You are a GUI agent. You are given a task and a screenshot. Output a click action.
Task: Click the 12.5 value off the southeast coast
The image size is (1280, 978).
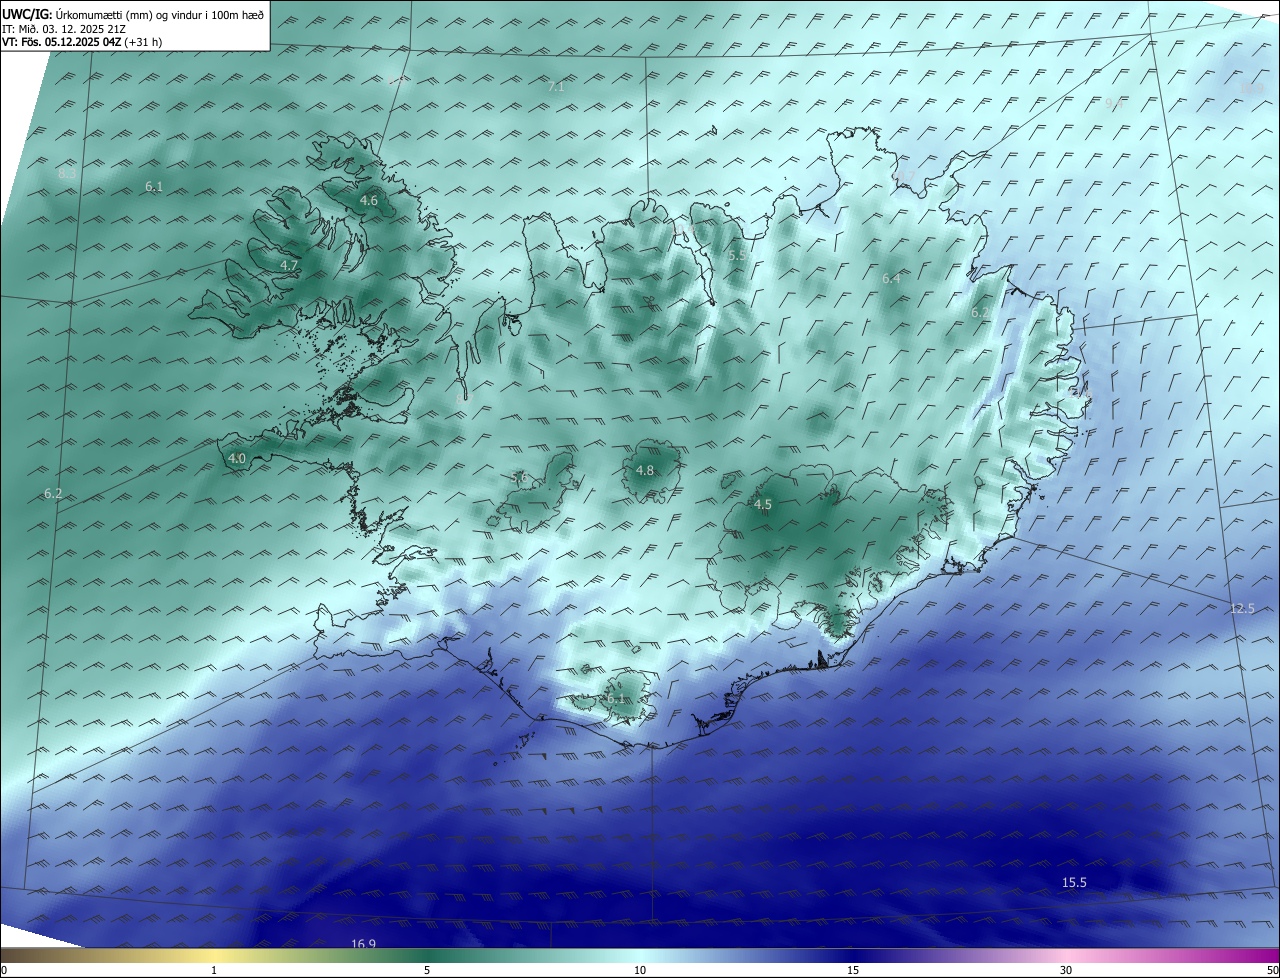(x=1242, y=609)
